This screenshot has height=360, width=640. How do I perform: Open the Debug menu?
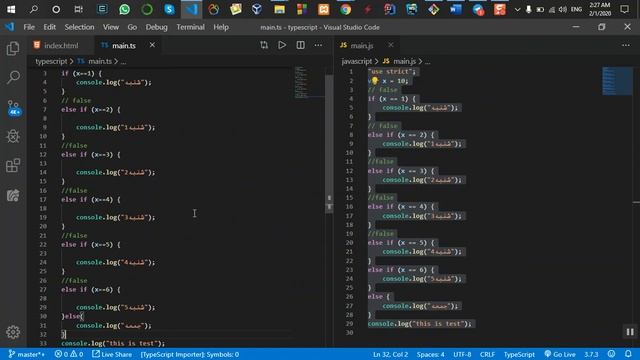click(156, 27)
